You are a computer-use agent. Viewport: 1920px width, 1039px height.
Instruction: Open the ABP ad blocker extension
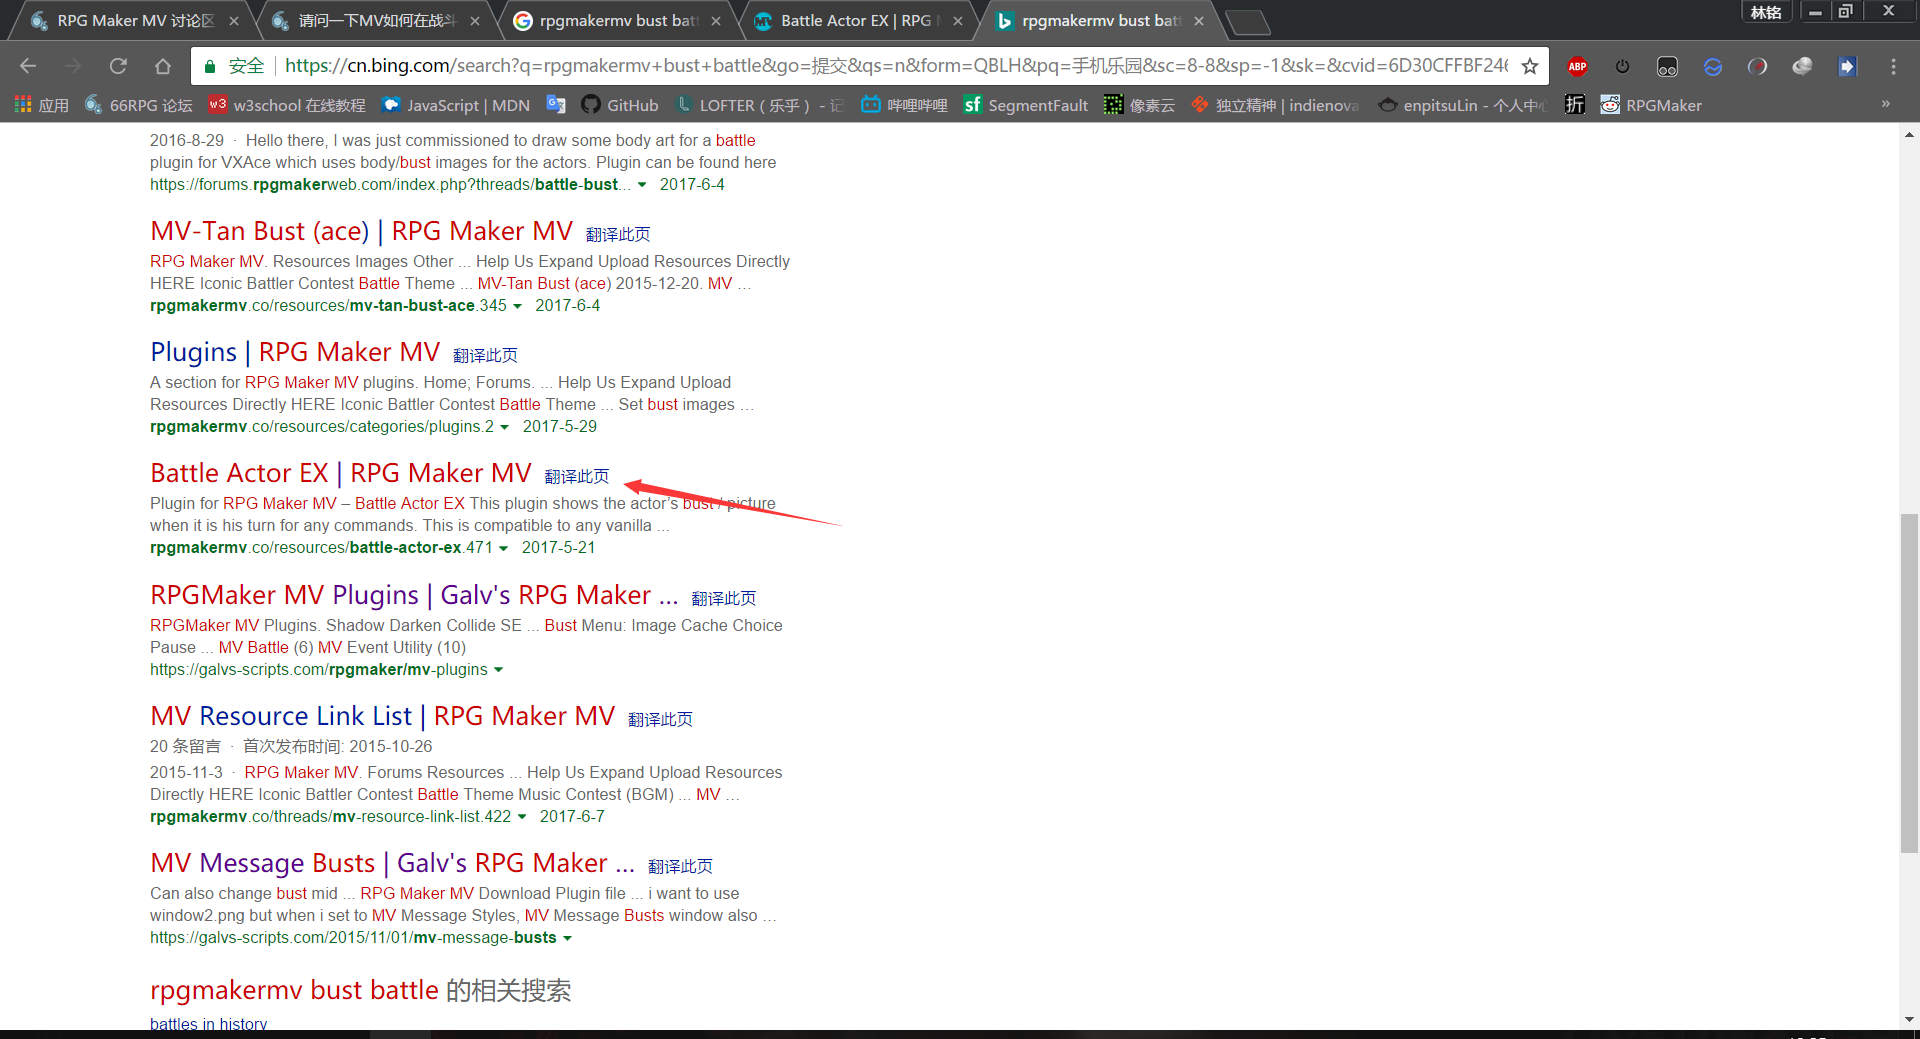[x=1577, y=66]
